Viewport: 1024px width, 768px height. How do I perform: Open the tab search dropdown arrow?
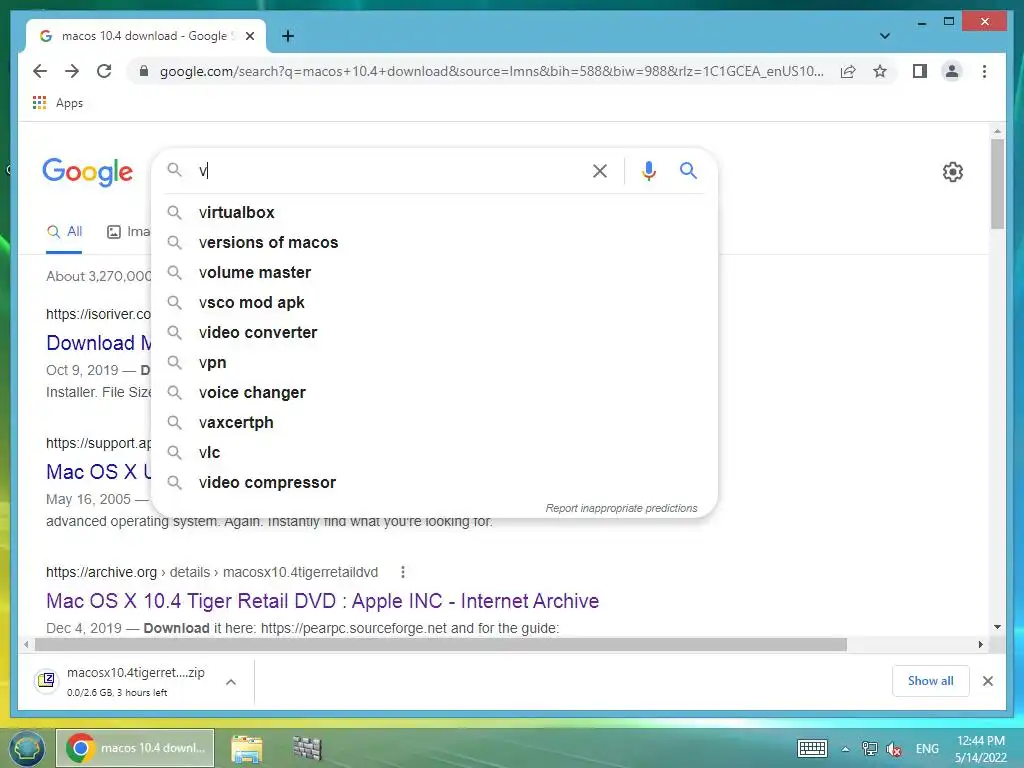coord(885,36)
